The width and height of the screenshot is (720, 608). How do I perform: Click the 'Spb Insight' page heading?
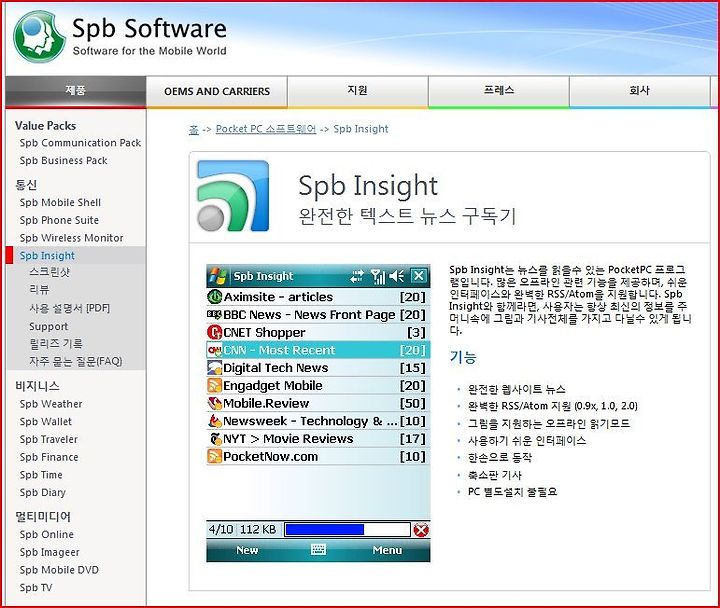pyautogui.click(x=368, y=186)
